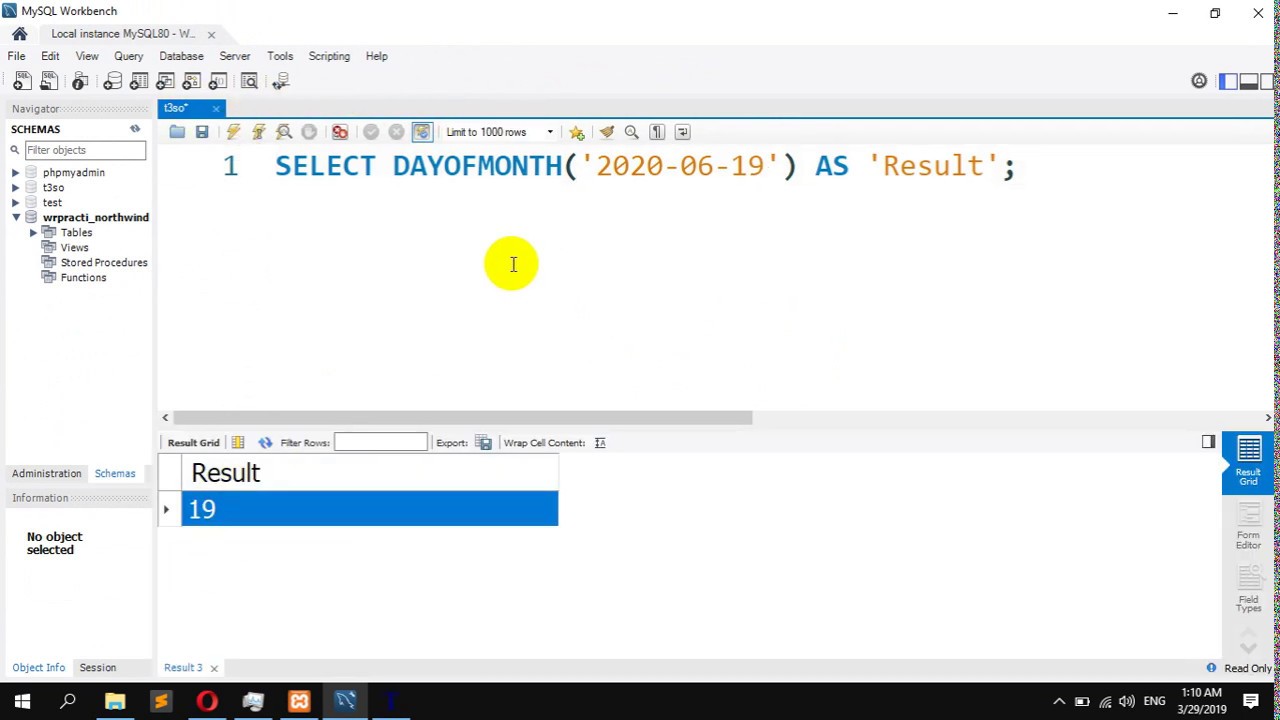Execute the query with lightning bolt
The image size is (1280, 720).
tap(233, 132)
